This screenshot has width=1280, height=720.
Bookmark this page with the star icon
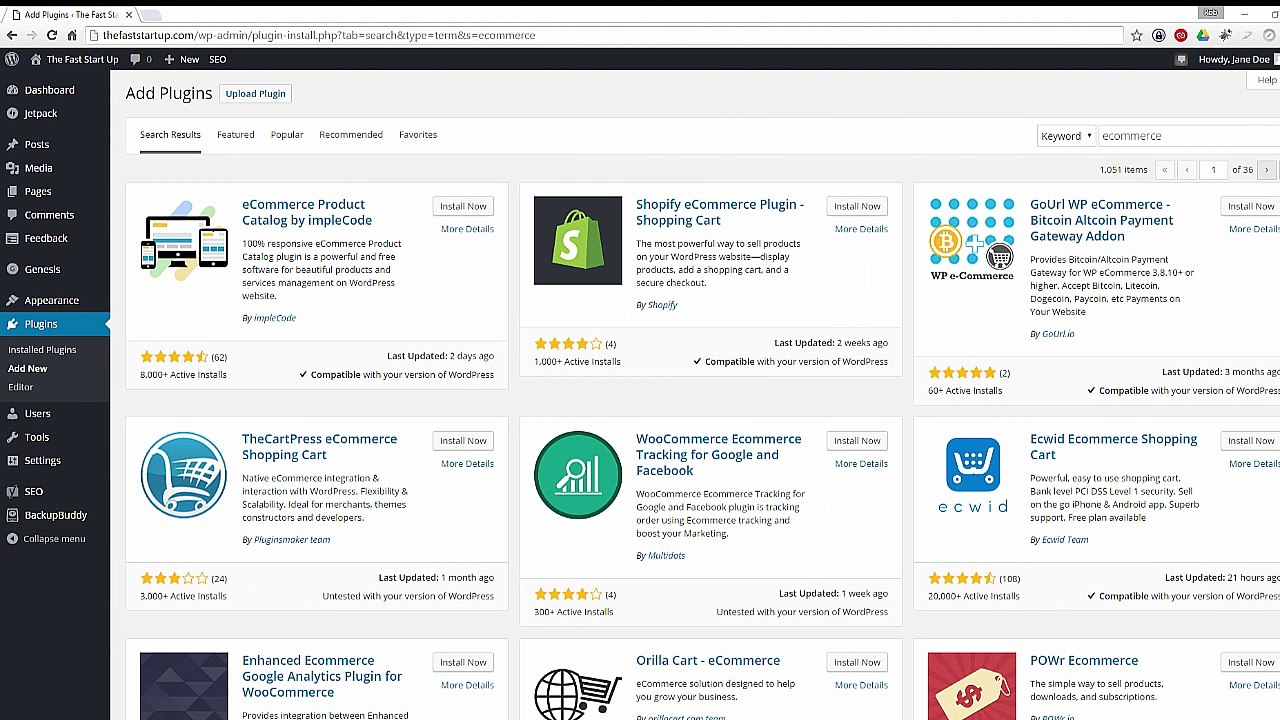1136,35
